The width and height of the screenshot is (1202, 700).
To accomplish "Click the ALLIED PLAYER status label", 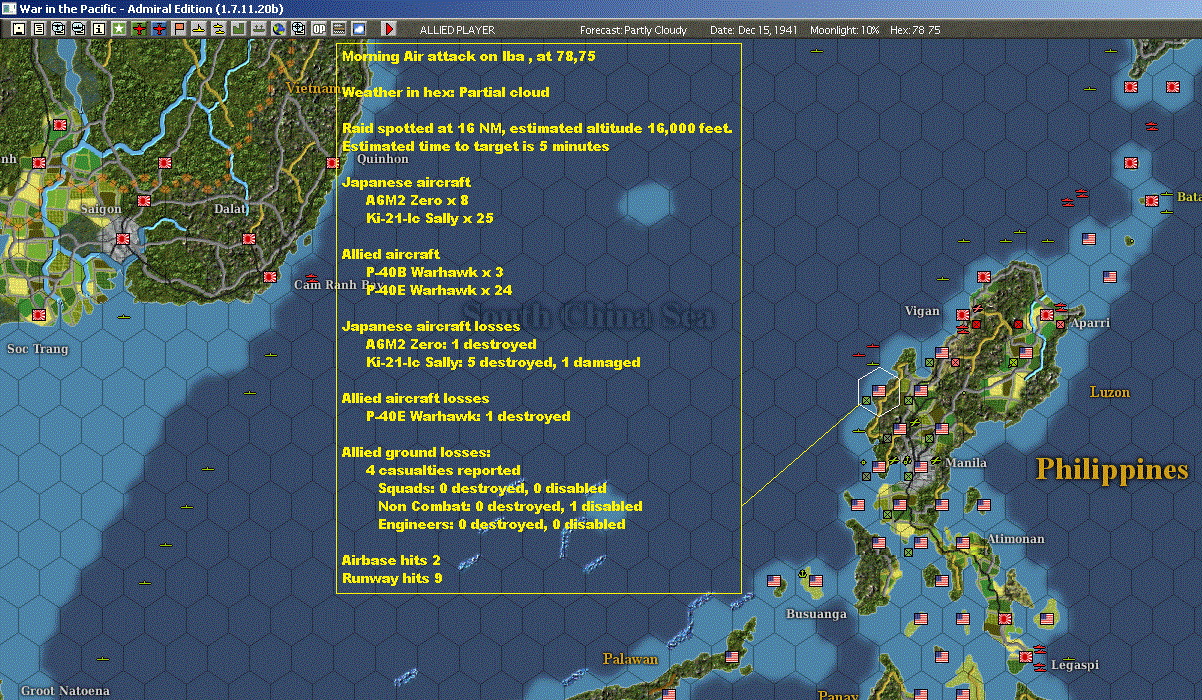I will [x=457, y=30].
